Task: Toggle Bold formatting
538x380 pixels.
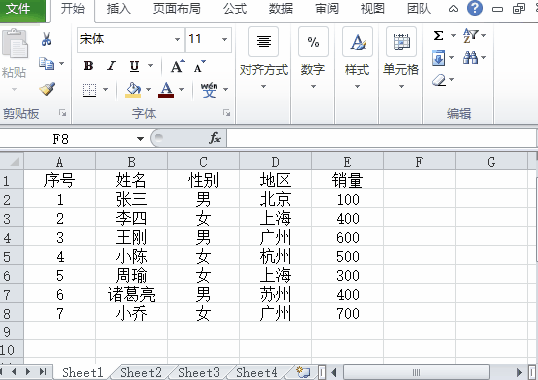Action: [89, 66]
